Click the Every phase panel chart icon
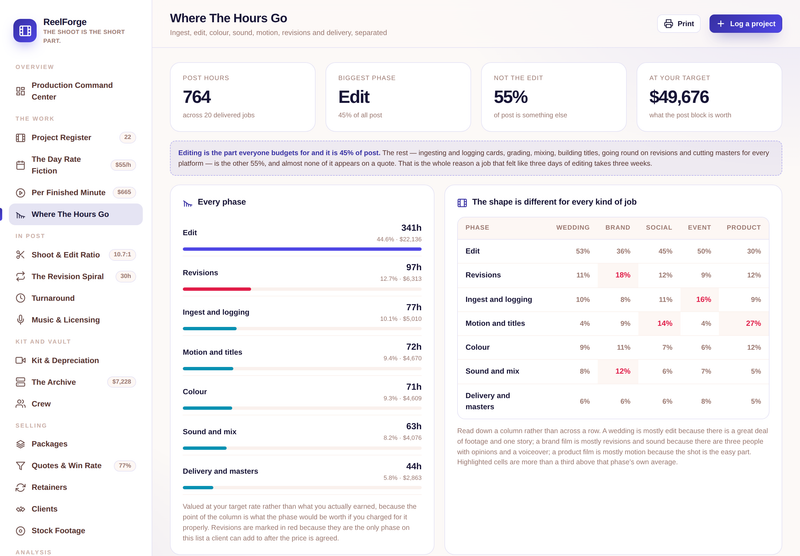 click(x=187, y=203)
